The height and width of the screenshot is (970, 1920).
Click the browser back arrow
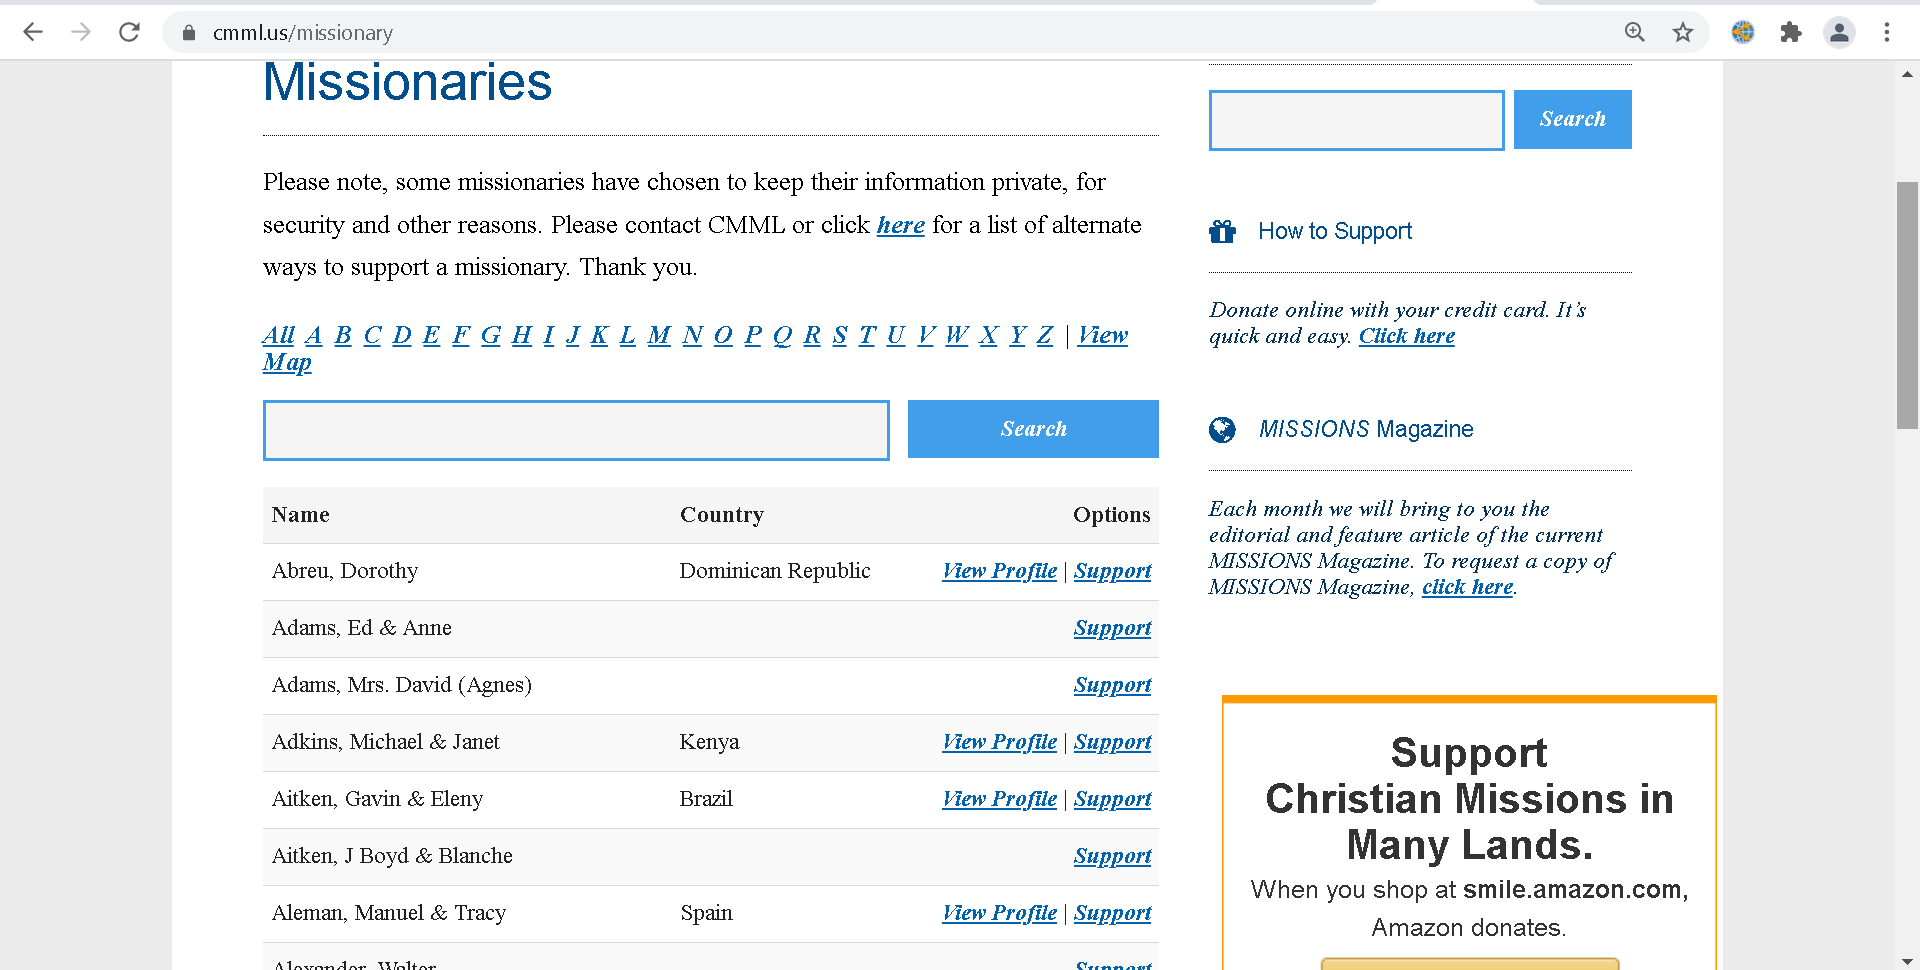(x=33, y=32)
